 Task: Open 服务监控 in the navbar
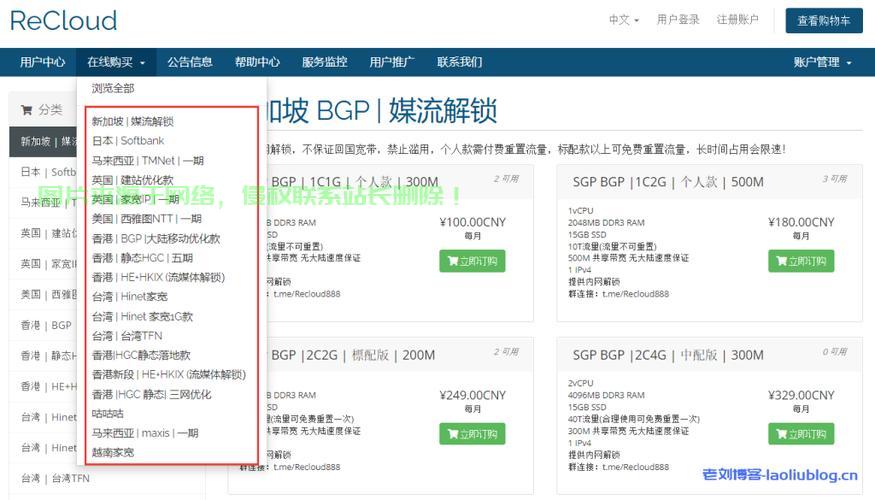pyautogui.click(x=324, y=62)
